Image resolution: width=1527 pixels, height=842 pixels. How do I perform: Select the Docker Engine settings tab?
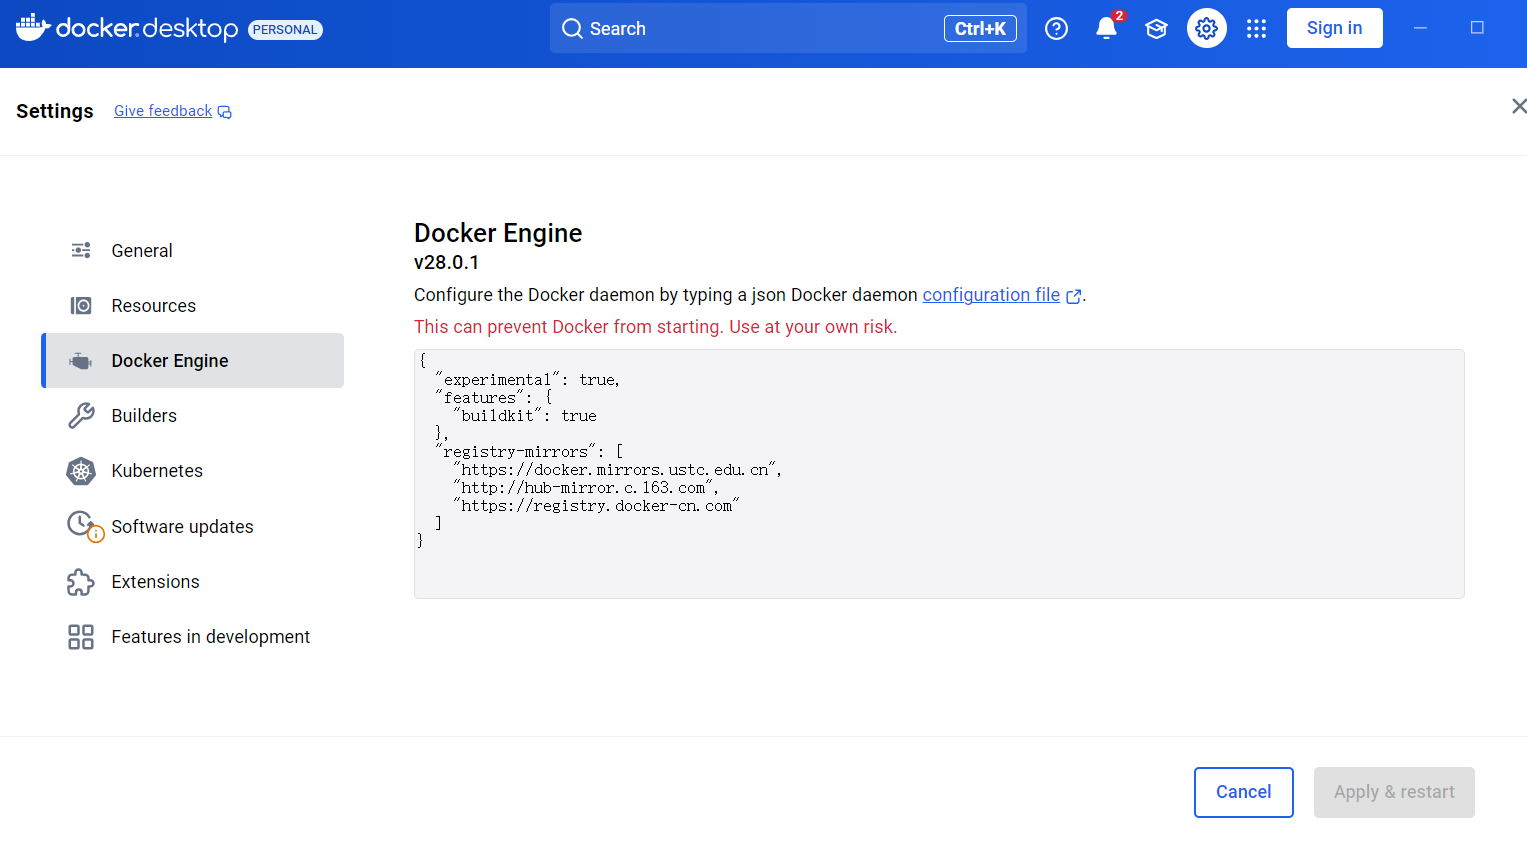192,361
